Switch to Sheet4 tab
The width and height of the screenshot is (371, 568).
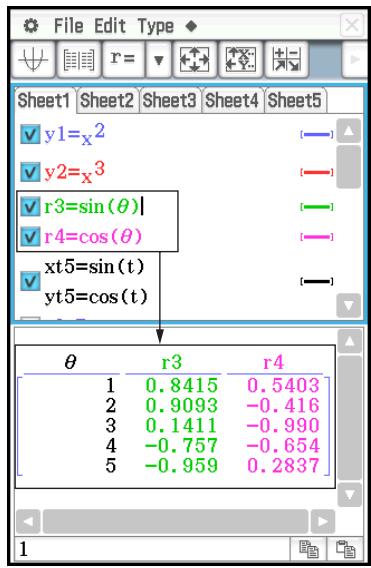[232, 100]
